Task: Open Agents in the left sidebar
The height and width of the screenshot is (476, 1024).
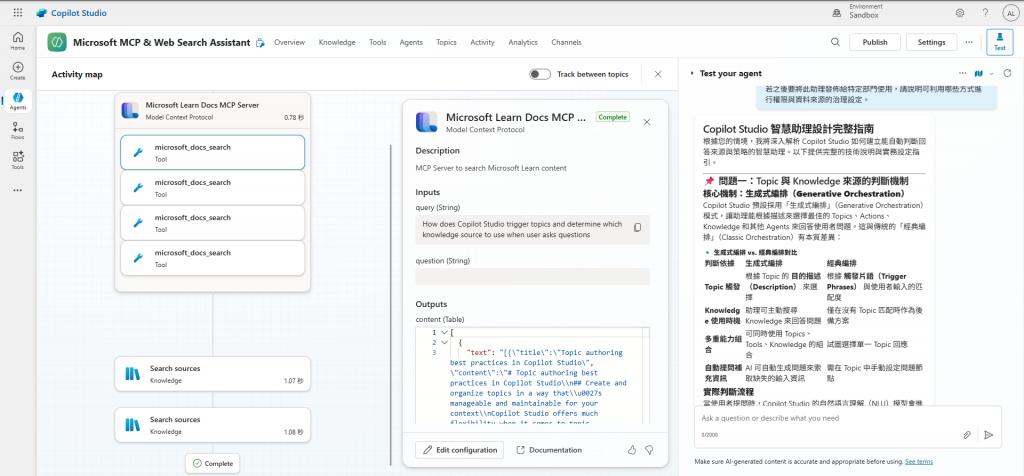Action: (18, 101)
